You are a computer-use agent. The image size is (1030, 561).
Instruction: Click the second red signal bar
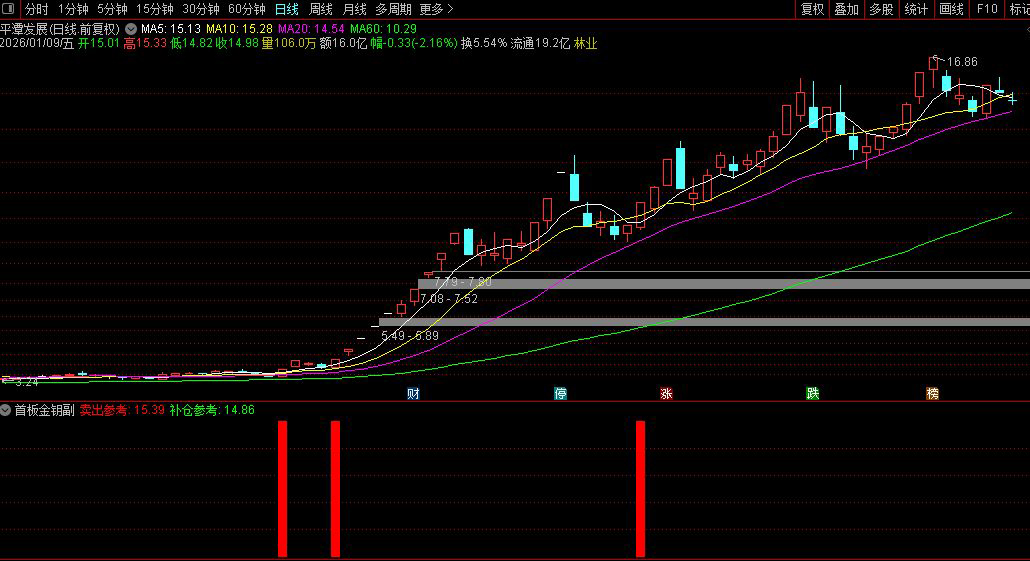tap(335, 489)
